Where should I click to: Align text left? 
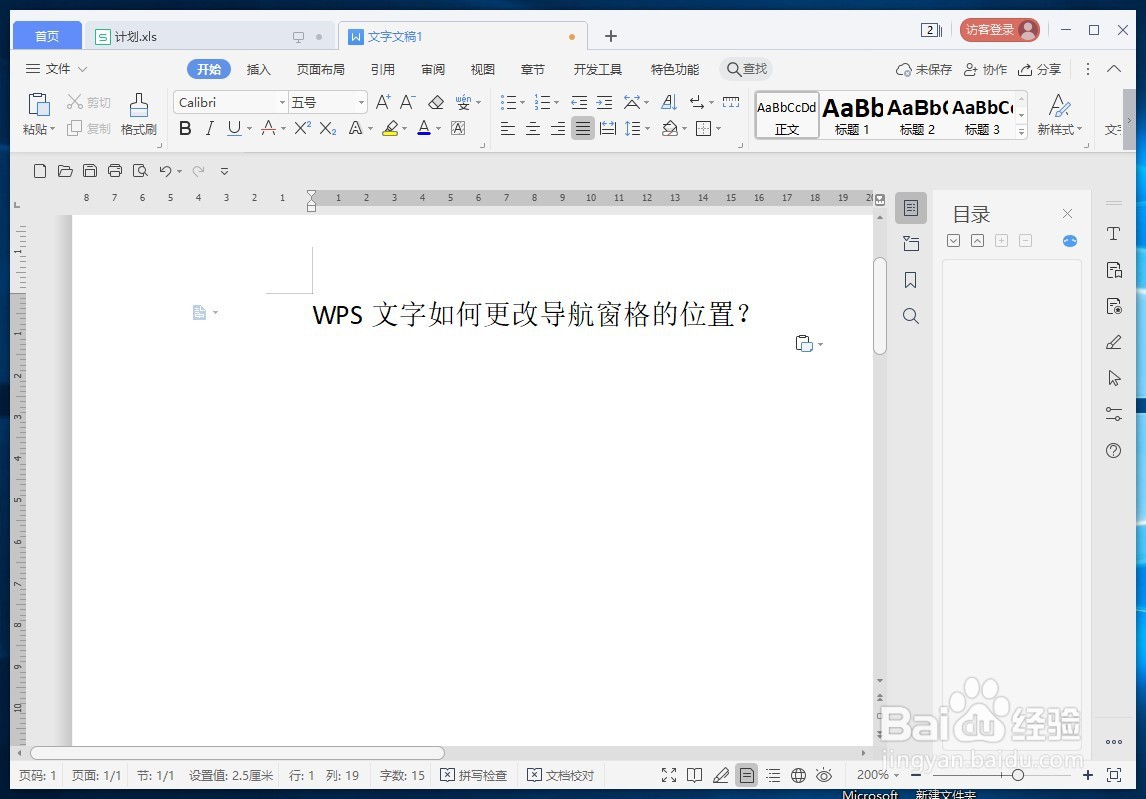click(x=508, y=129)
